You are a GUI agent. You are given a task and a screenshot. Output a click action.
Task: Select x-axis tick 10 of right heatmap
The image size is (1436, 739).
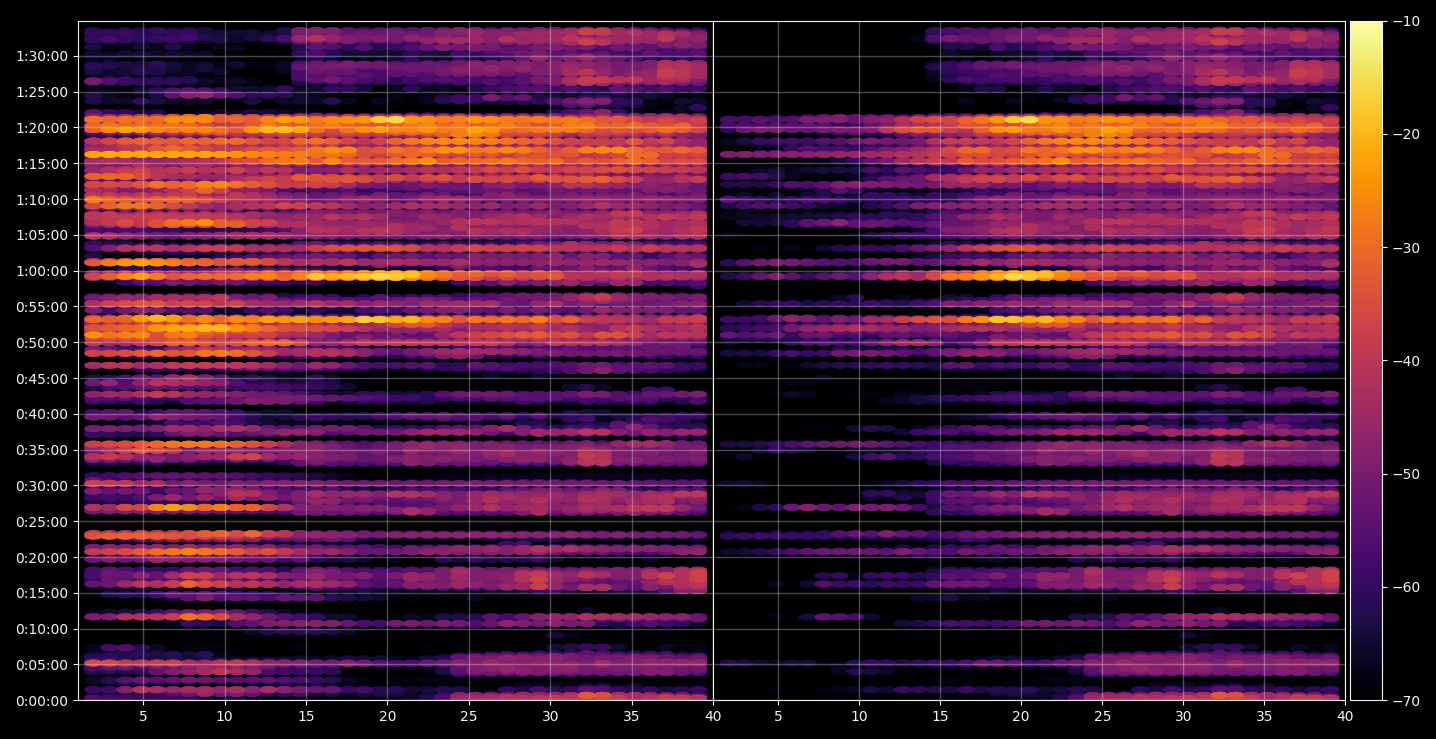pos(859,716)
